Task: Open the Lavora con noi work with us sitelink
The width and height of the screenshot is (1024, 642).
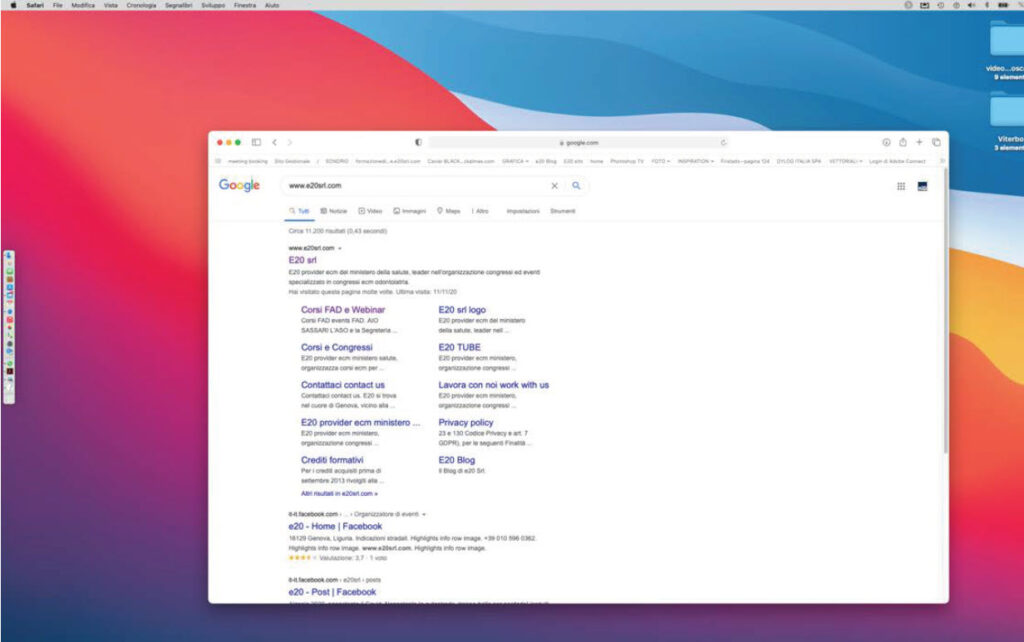Action: 494,385
